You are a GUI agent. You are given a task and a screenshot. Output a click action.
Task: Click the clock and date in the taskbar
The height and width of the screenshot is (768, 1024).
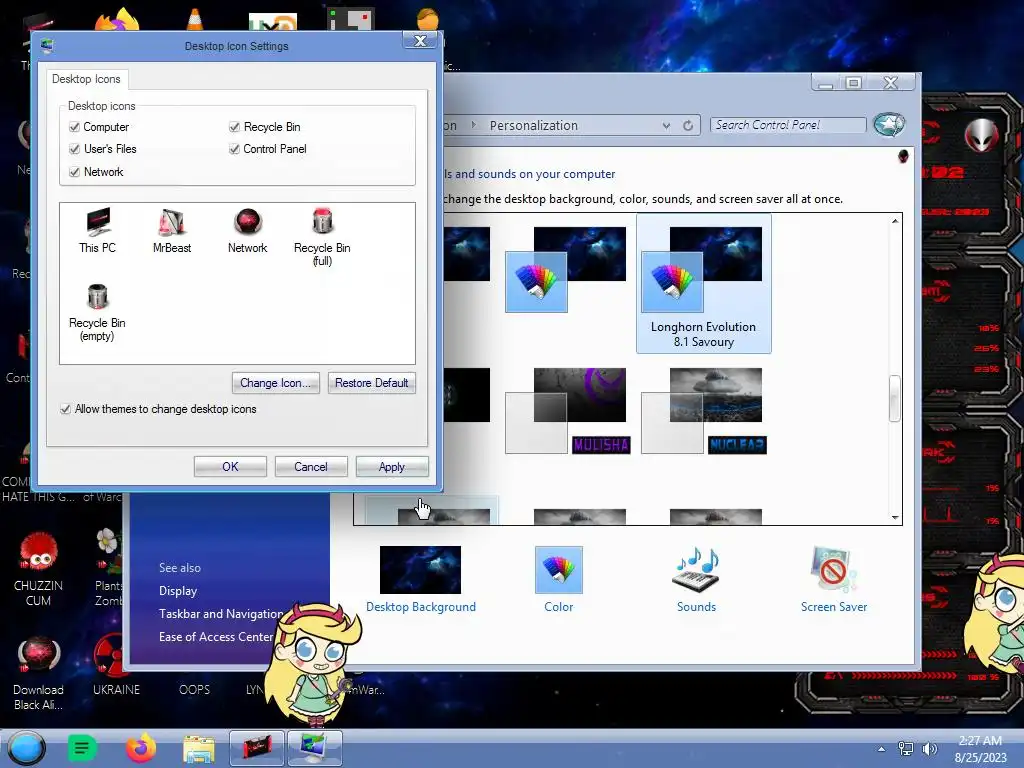coord(980,749)
